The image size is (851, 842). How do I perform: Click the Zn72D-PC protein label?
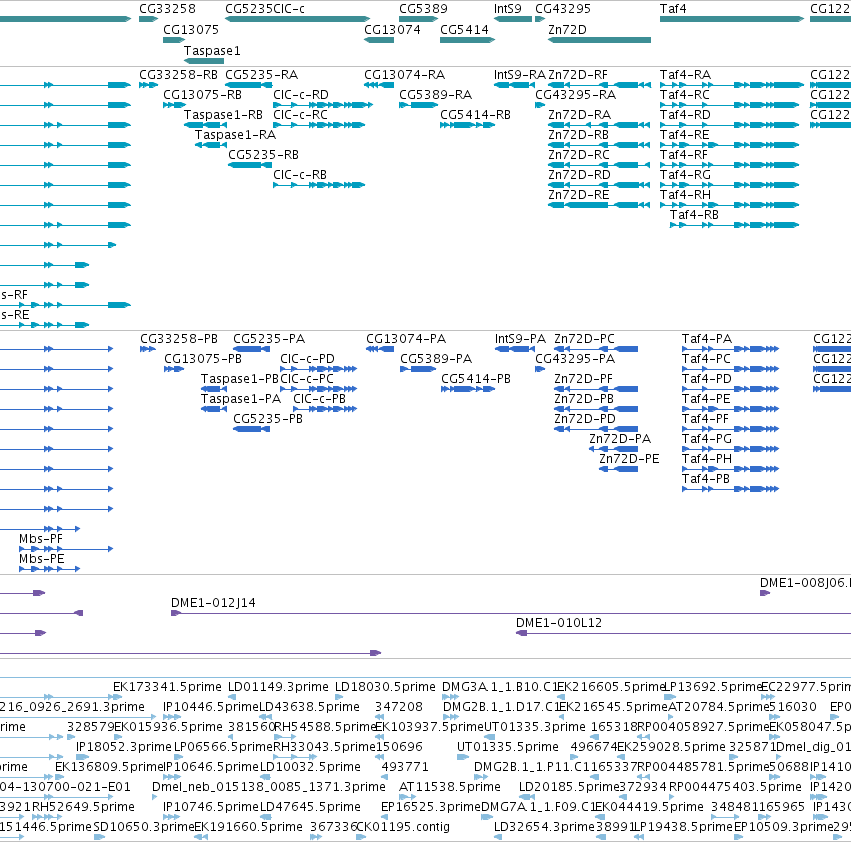point(584,339)
